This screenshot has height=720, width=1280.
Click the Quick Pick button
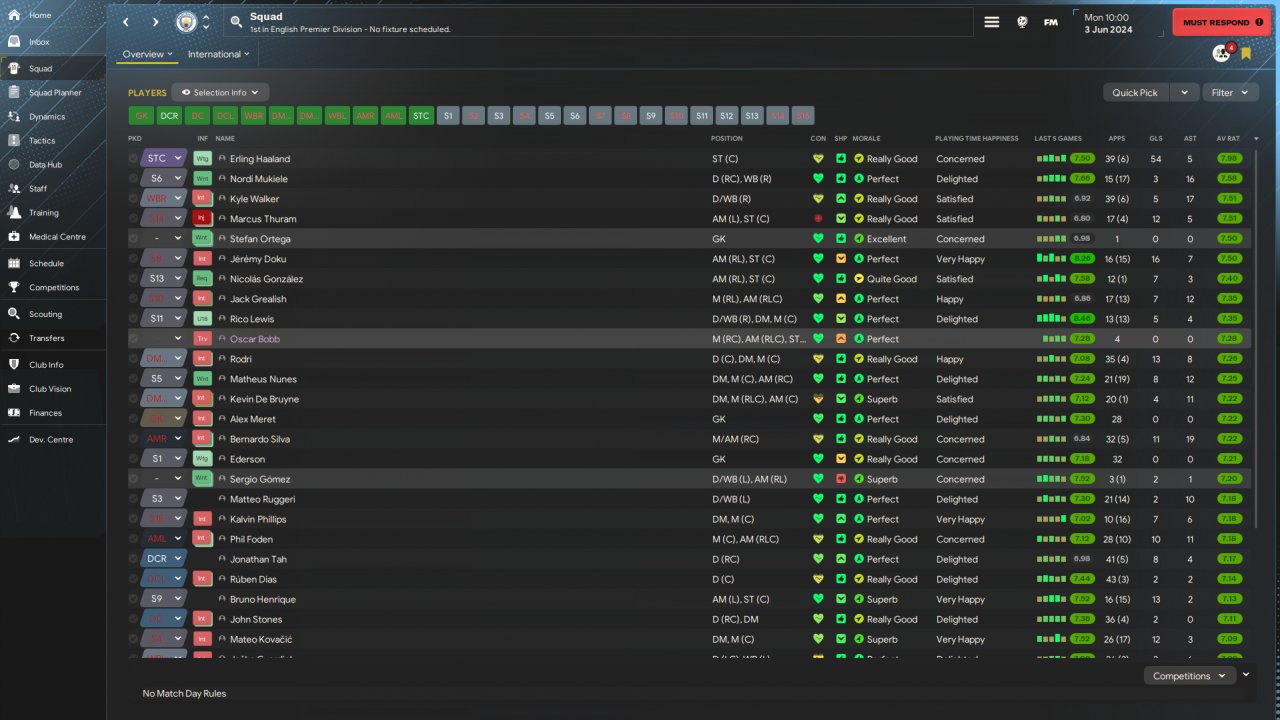pos(1135,92)
